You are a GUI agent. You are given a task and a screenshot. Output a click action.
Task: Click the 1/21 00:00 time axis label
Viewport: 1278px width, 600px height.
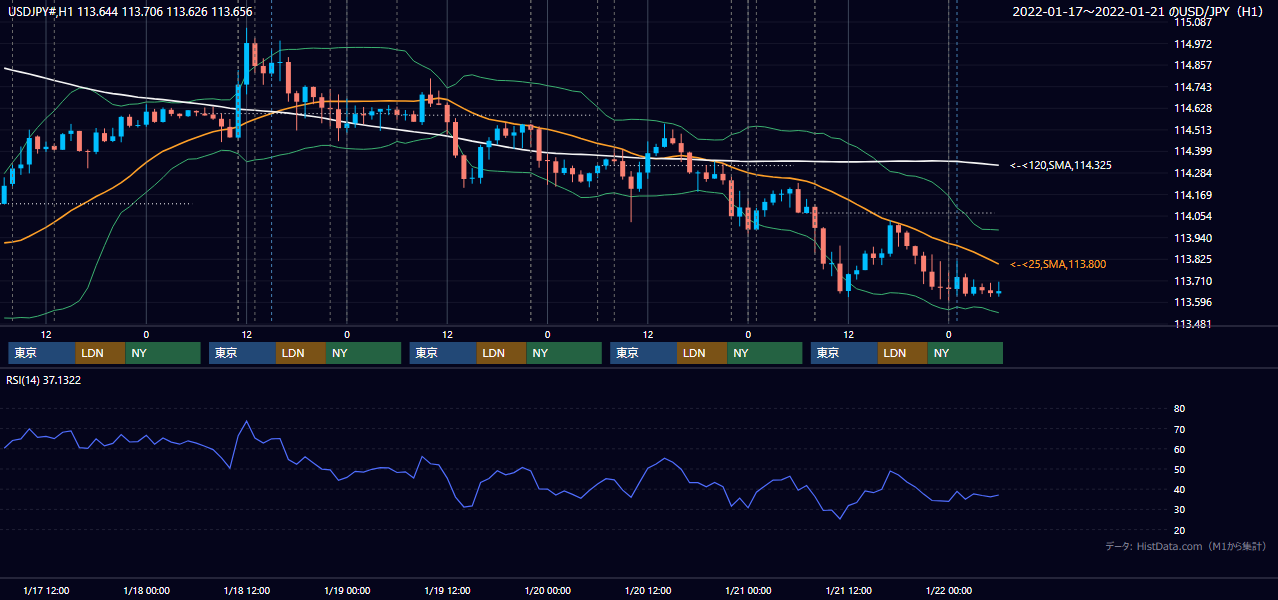[748, 590]
